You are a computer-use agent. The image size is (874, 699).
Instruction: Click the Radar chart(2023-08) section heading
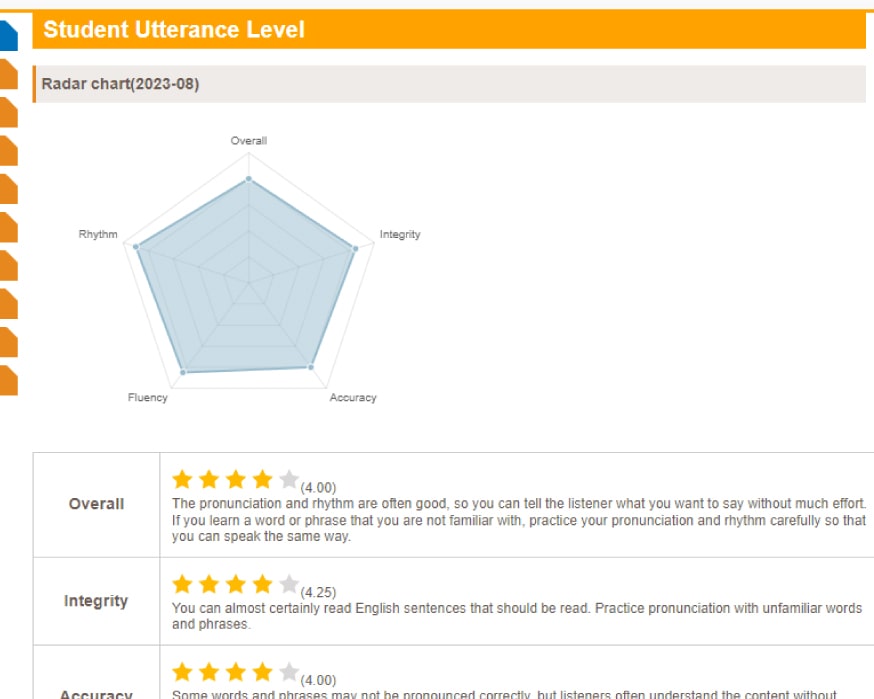(120, 84)
